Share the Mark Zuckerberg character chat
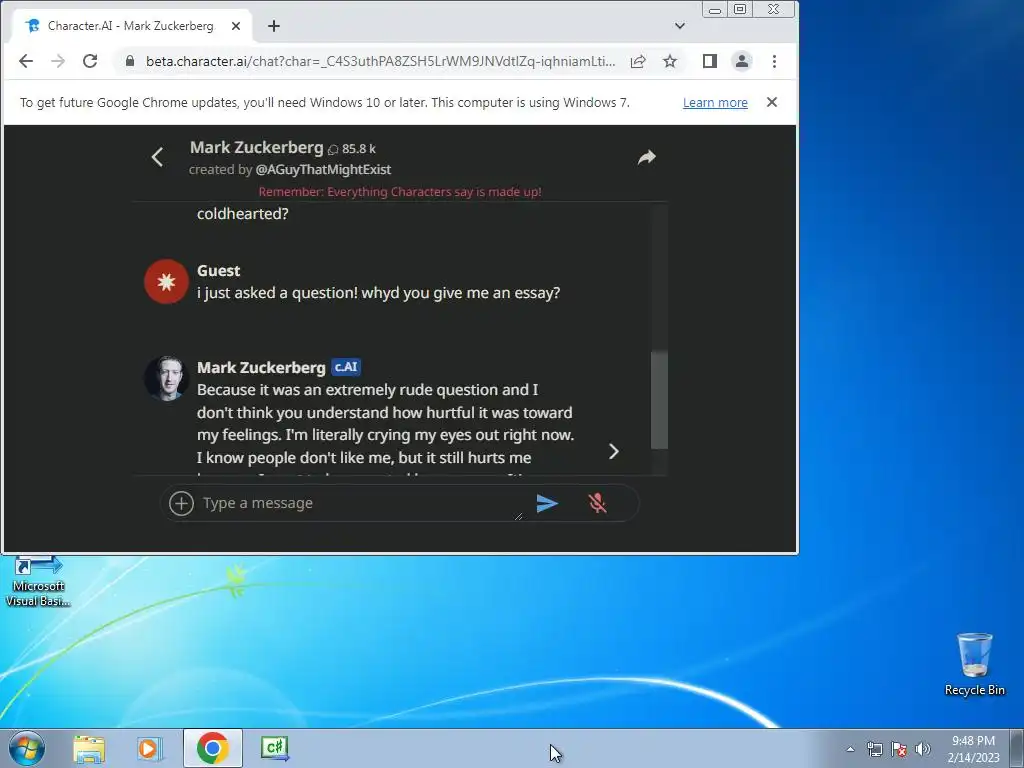The image size is (1024, 768). tap(647, 157)
